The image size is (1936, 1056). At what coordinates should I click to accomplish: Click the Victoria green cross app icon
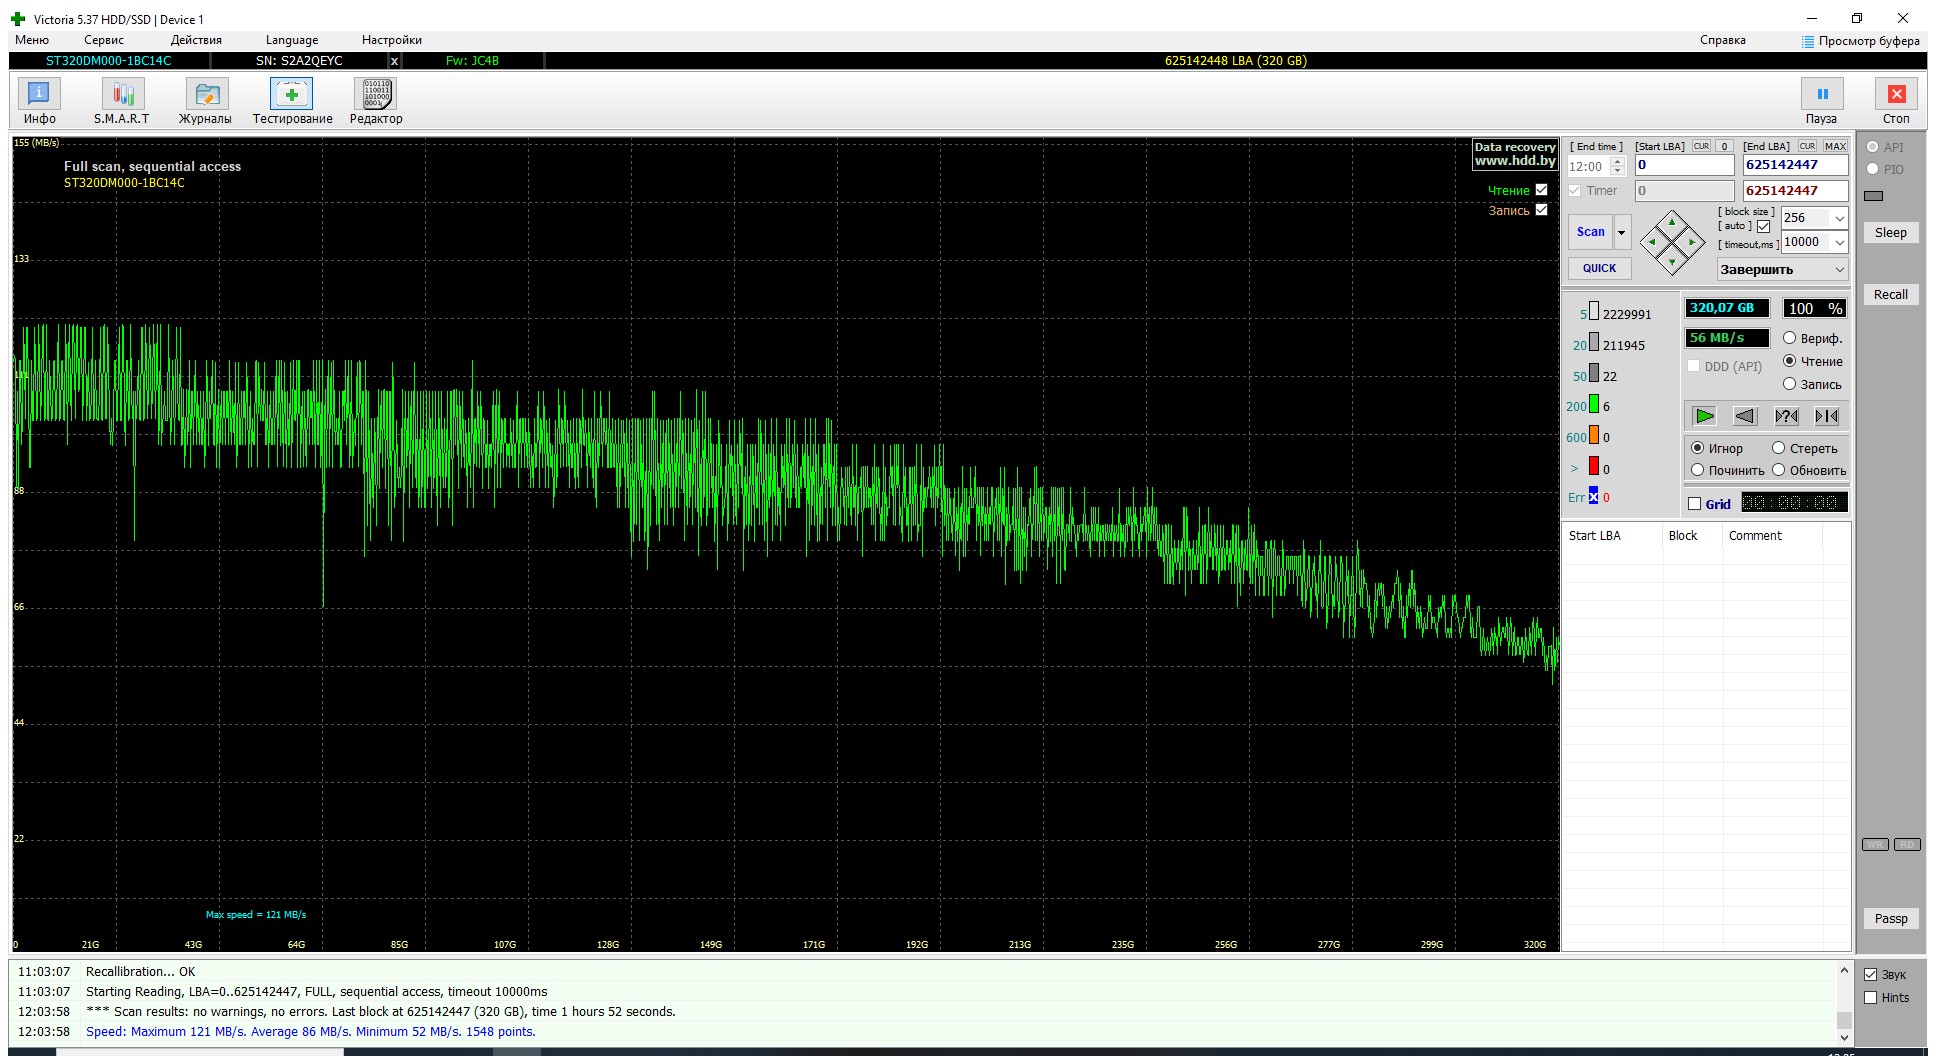(18, 19)
